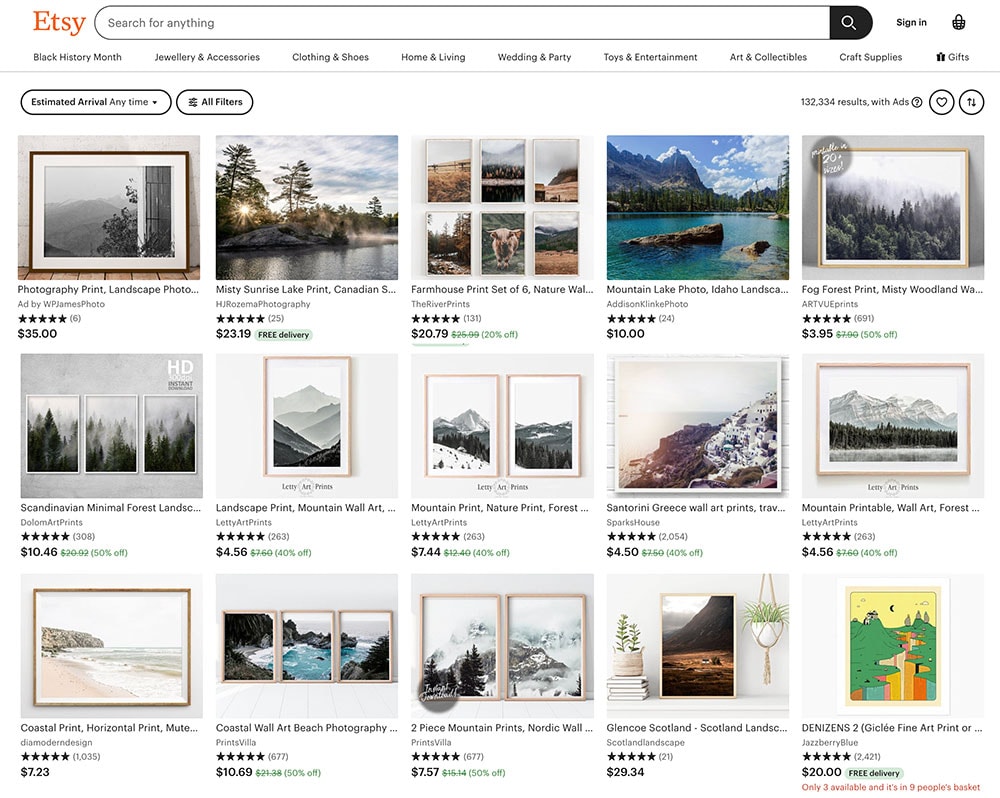Open Home & Living category
The height and width of the screenshot is (798, 1000).
433,57
